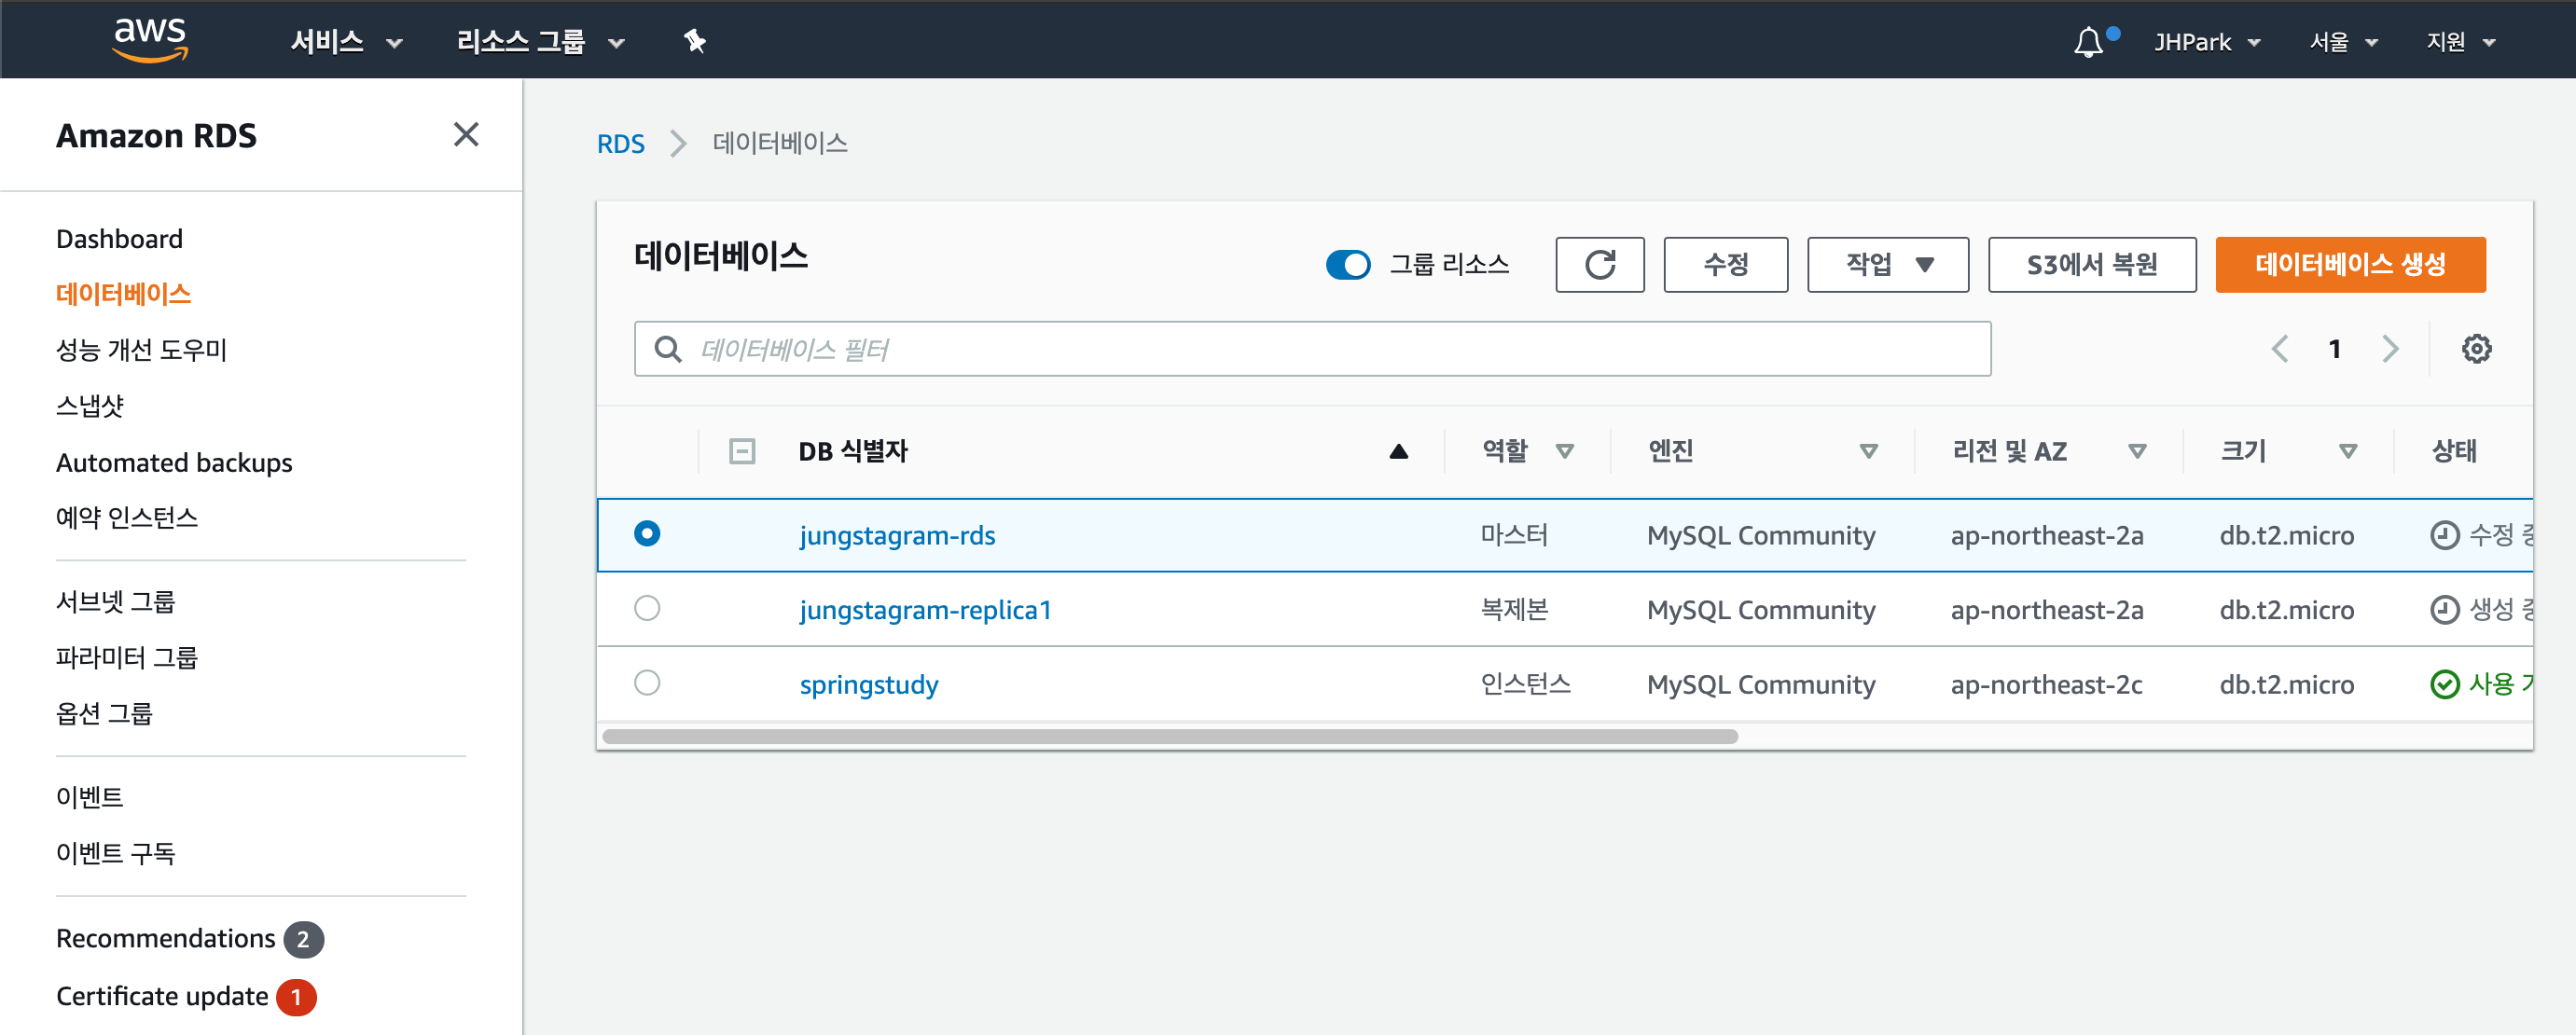Click the AWS logo home icon
2576x1035 pixels.
[x=150, y=40]
